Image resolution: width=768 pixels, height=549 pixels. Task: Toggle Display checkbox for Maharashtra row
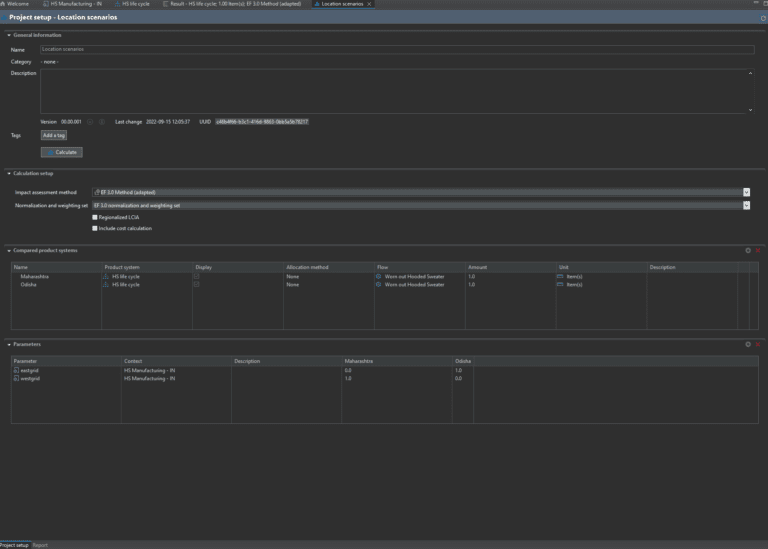click(197, 276)
